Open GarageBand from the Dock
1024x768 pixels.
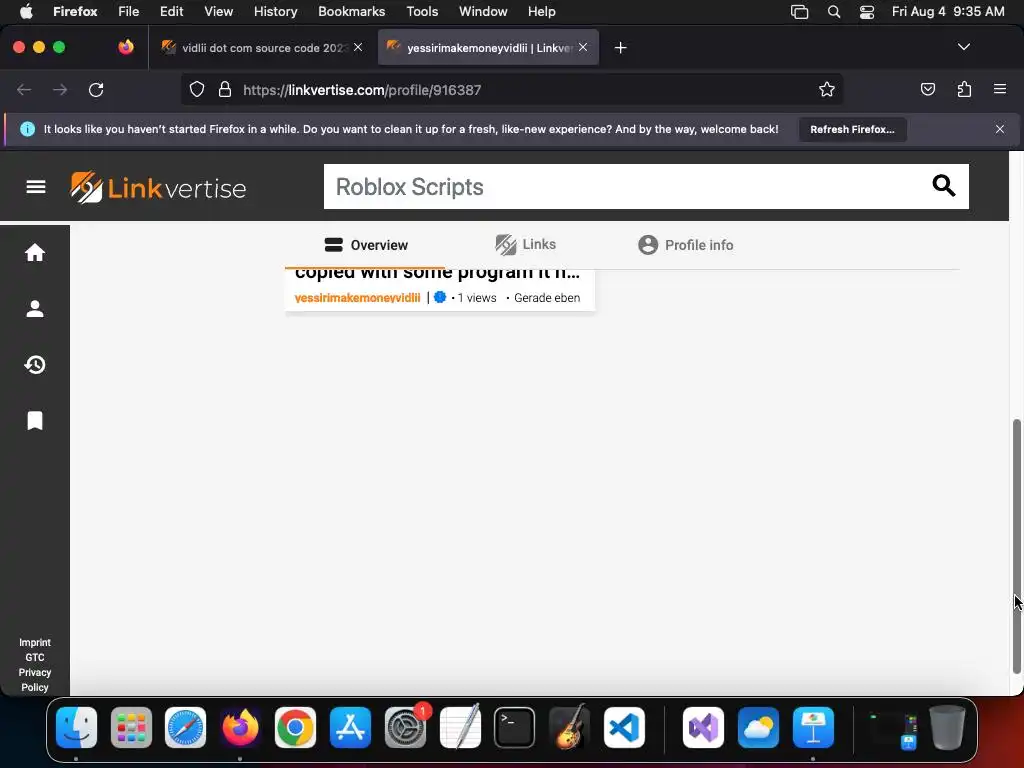(569, 727)
